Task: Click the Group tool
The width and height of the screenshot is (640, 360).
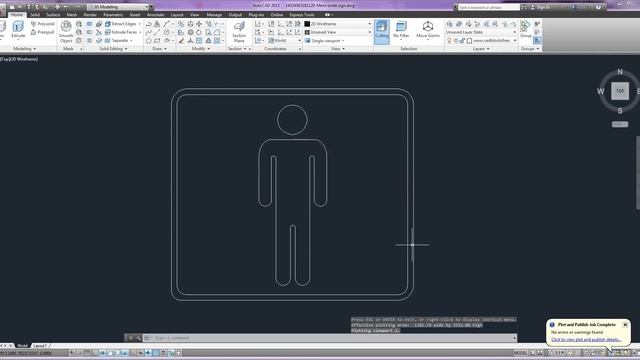Action: point(525,30)
